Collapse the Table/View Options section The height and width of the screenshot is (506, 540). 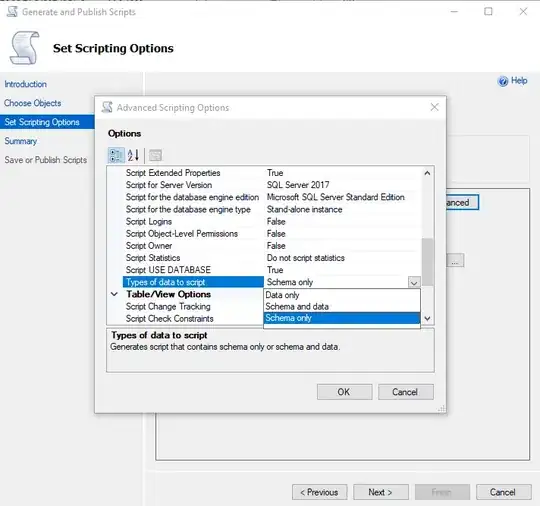click(x=114, y=294)
